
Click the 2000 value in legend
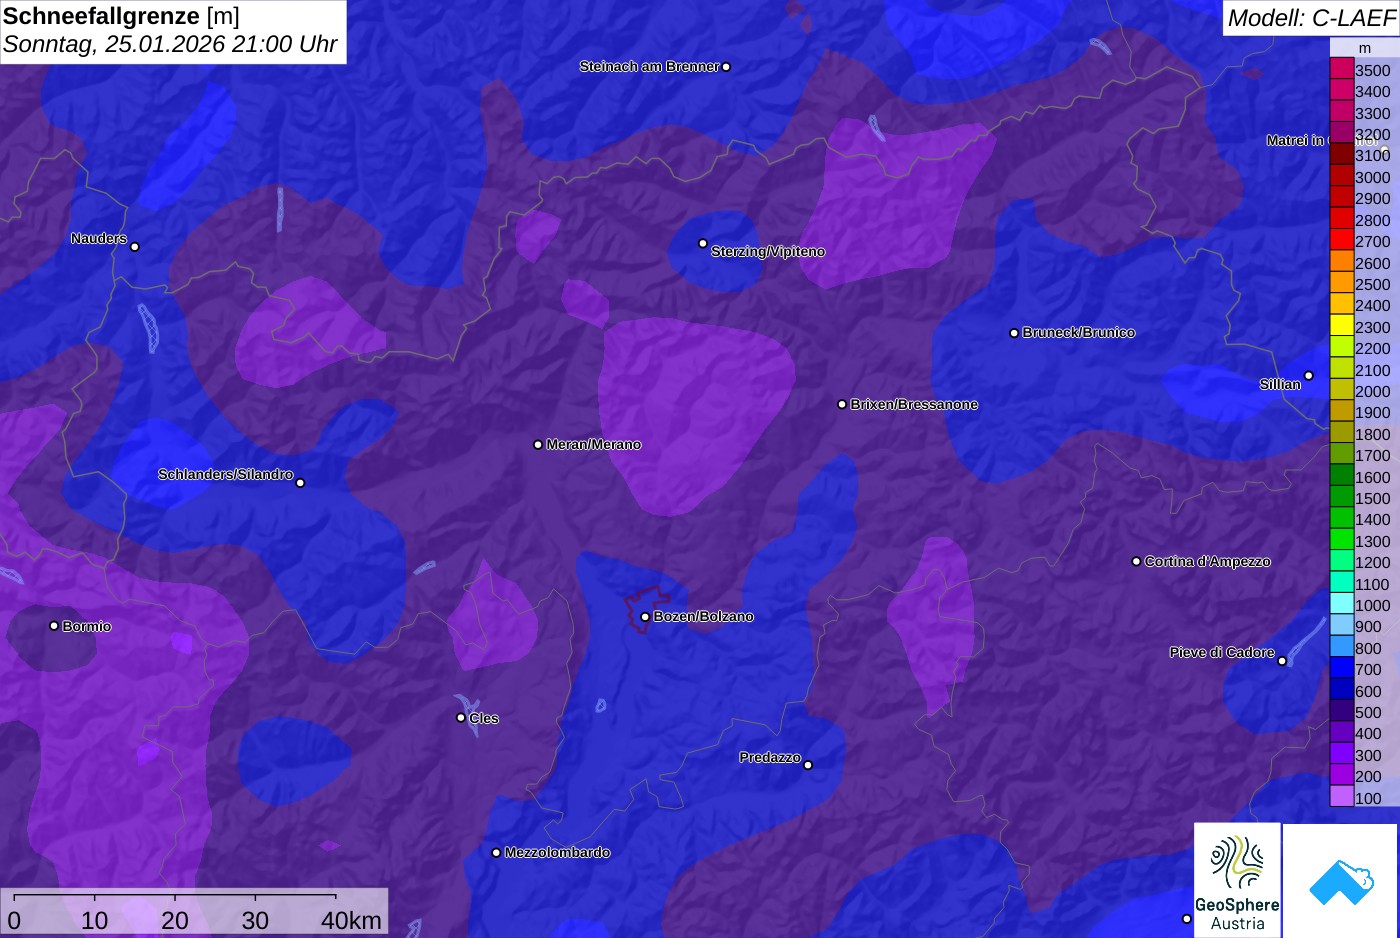(1373, 392)
